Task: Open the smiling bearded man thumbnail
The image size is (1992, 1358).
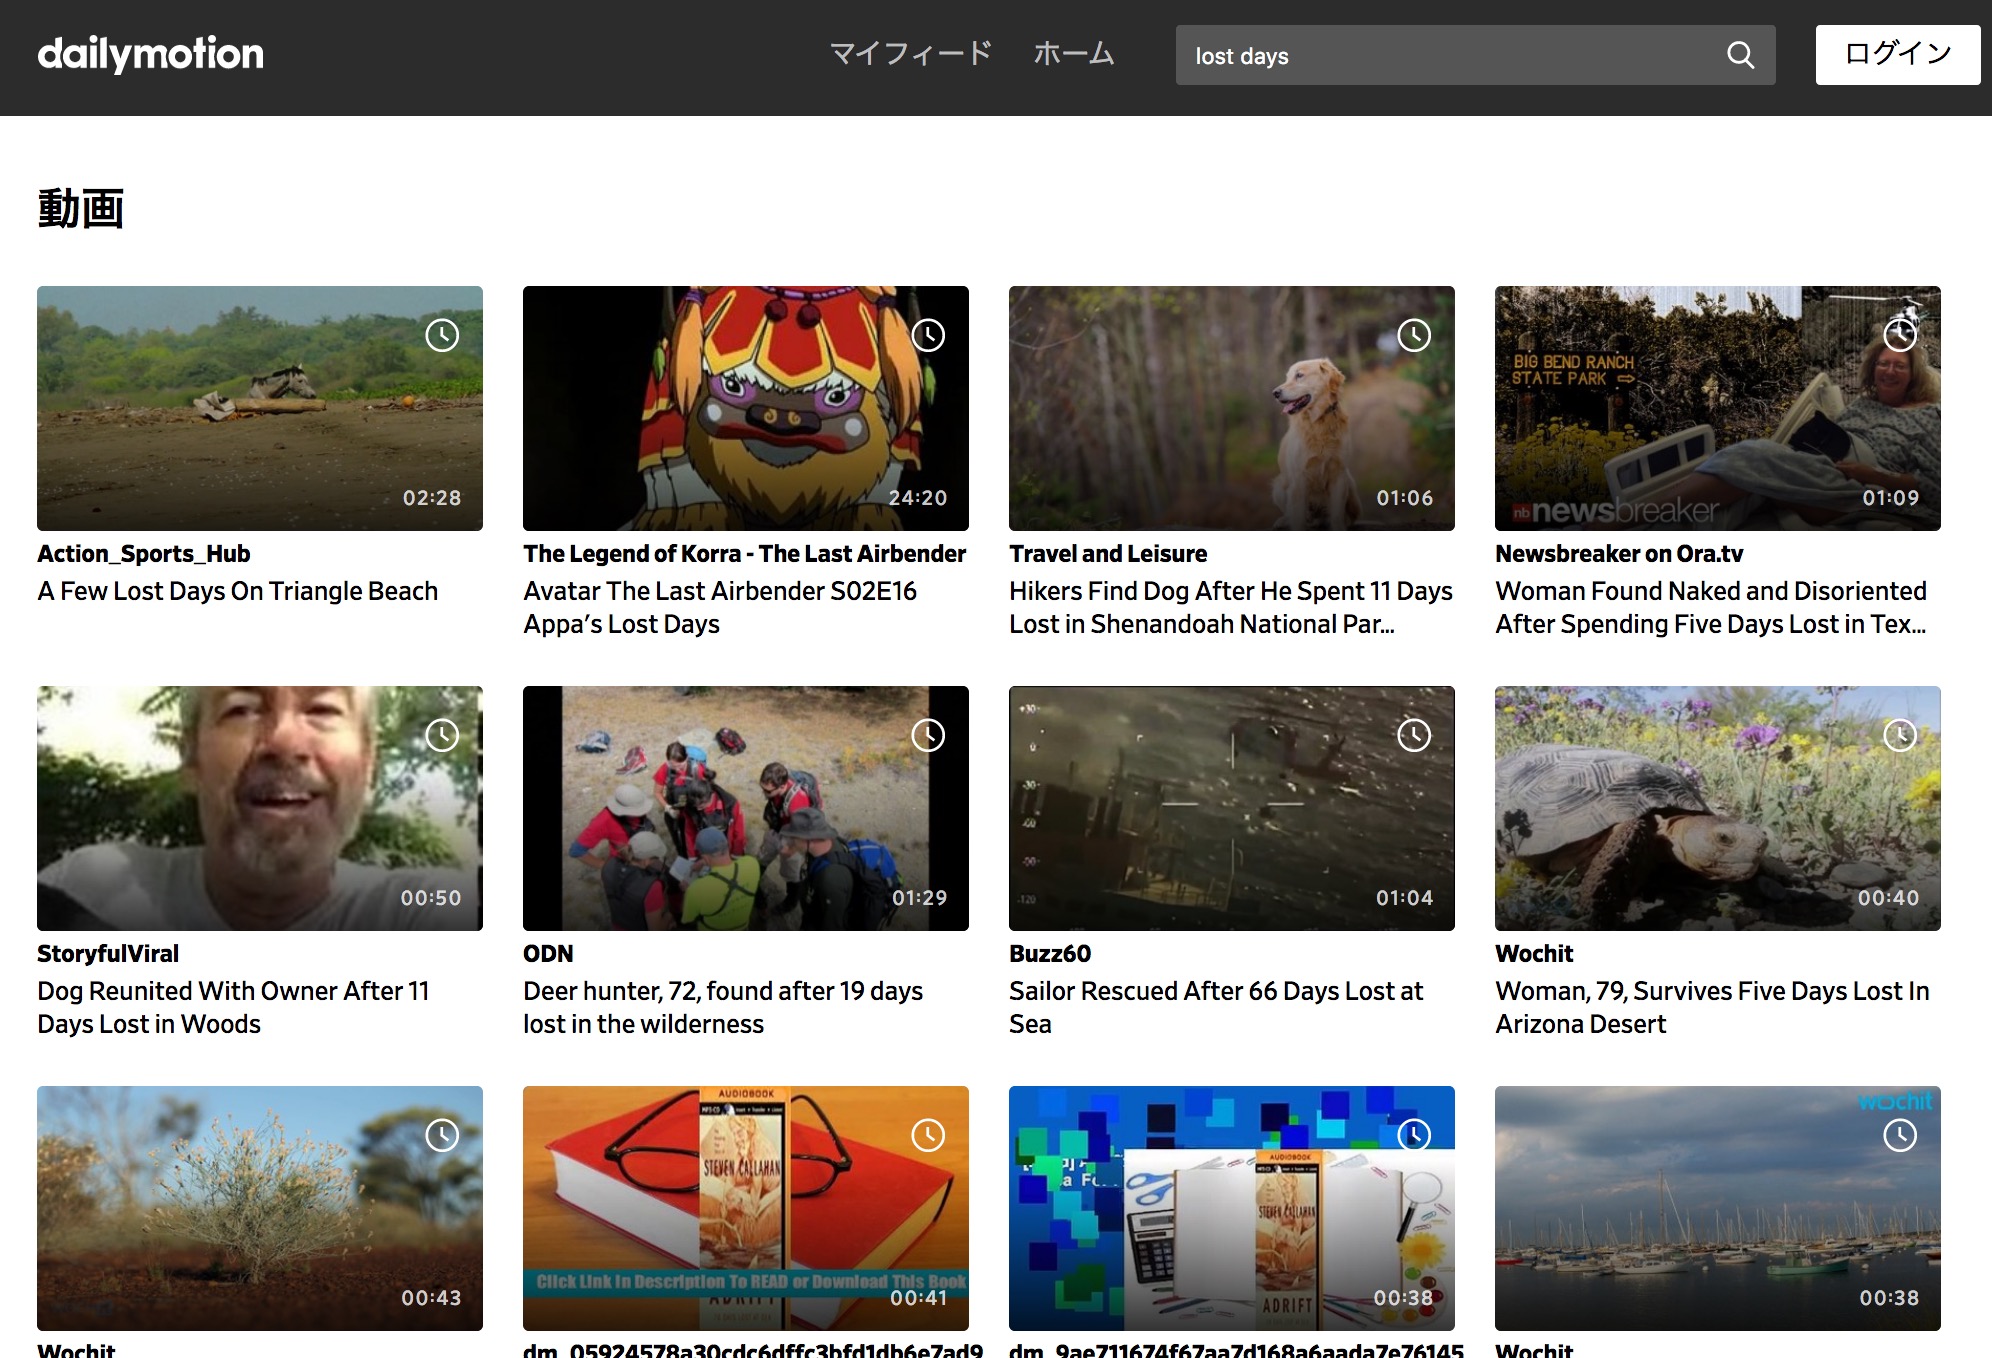Action: point(260,808)
